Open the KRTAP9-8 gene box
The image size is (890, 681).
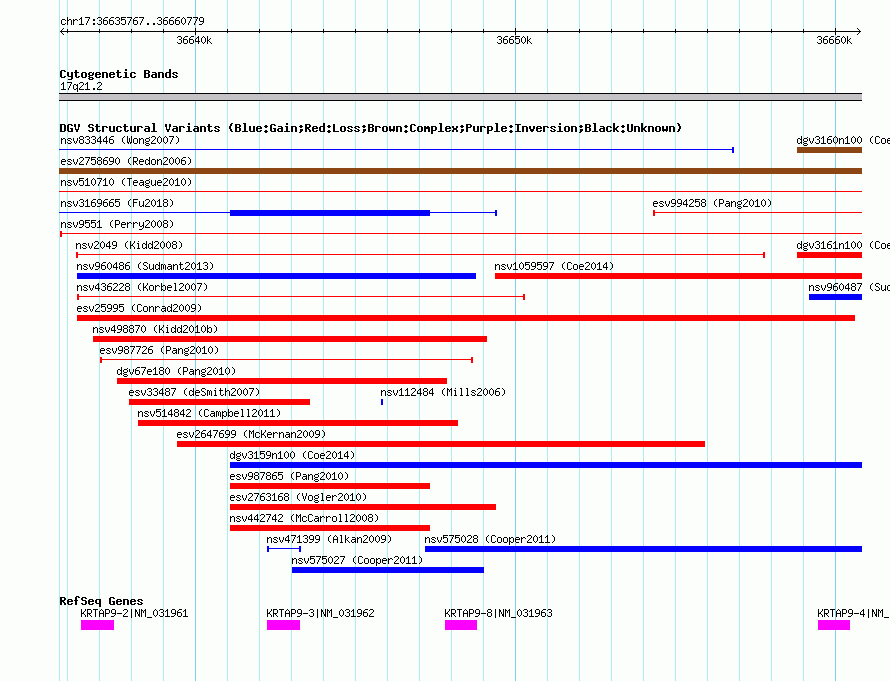point(461,625)
